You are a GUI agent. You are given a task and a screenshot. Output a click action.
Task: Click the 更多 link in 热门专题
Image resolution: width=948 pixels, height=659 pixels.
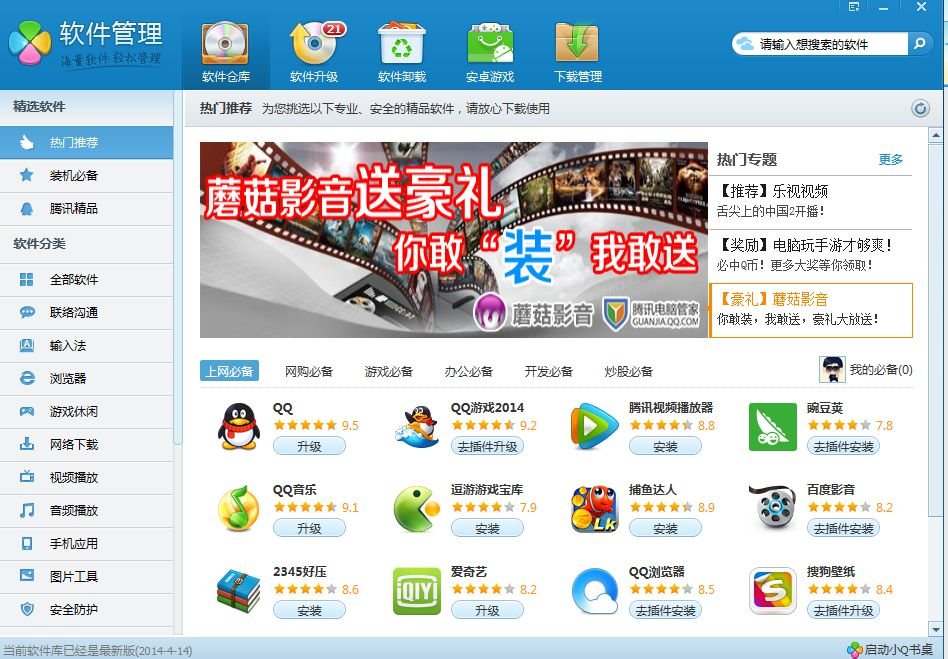(x=890, y=160)
